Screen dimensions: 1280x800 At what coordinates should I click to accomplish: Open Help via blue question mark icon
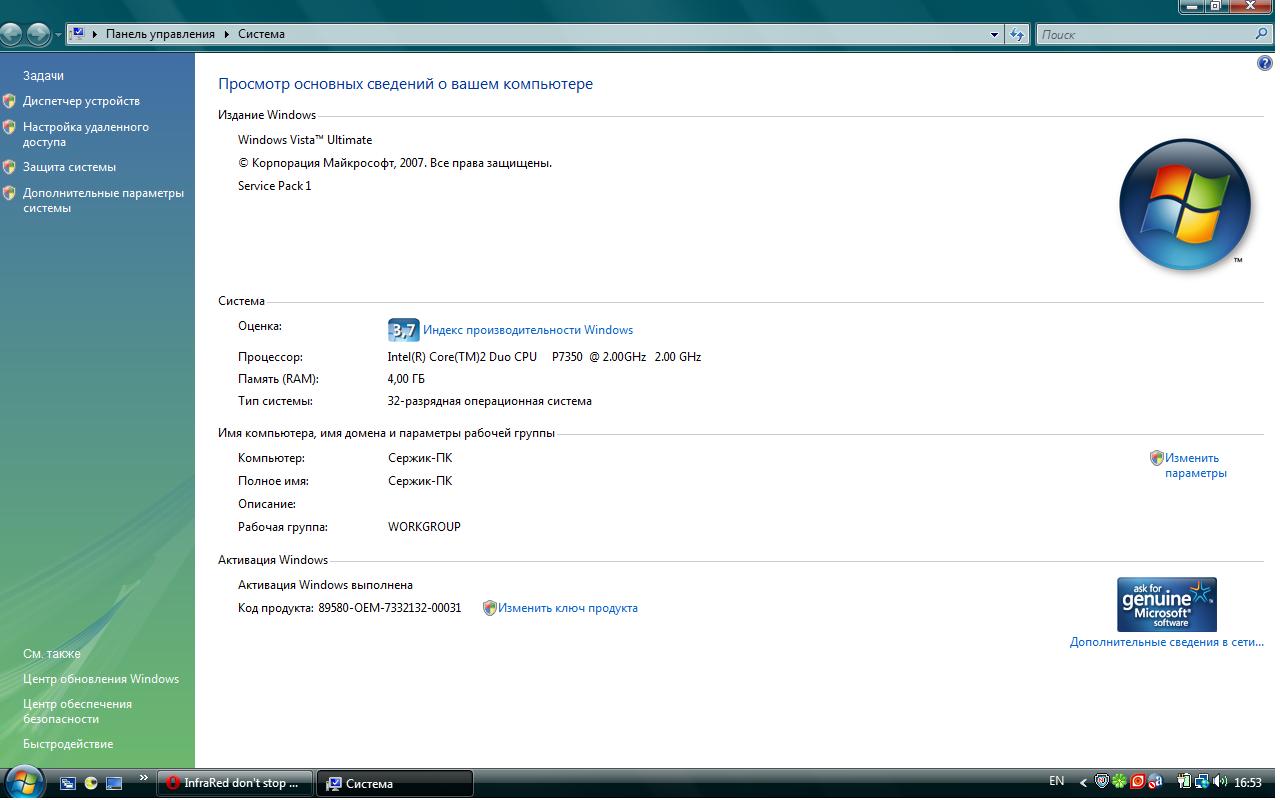click(1265, 64)
